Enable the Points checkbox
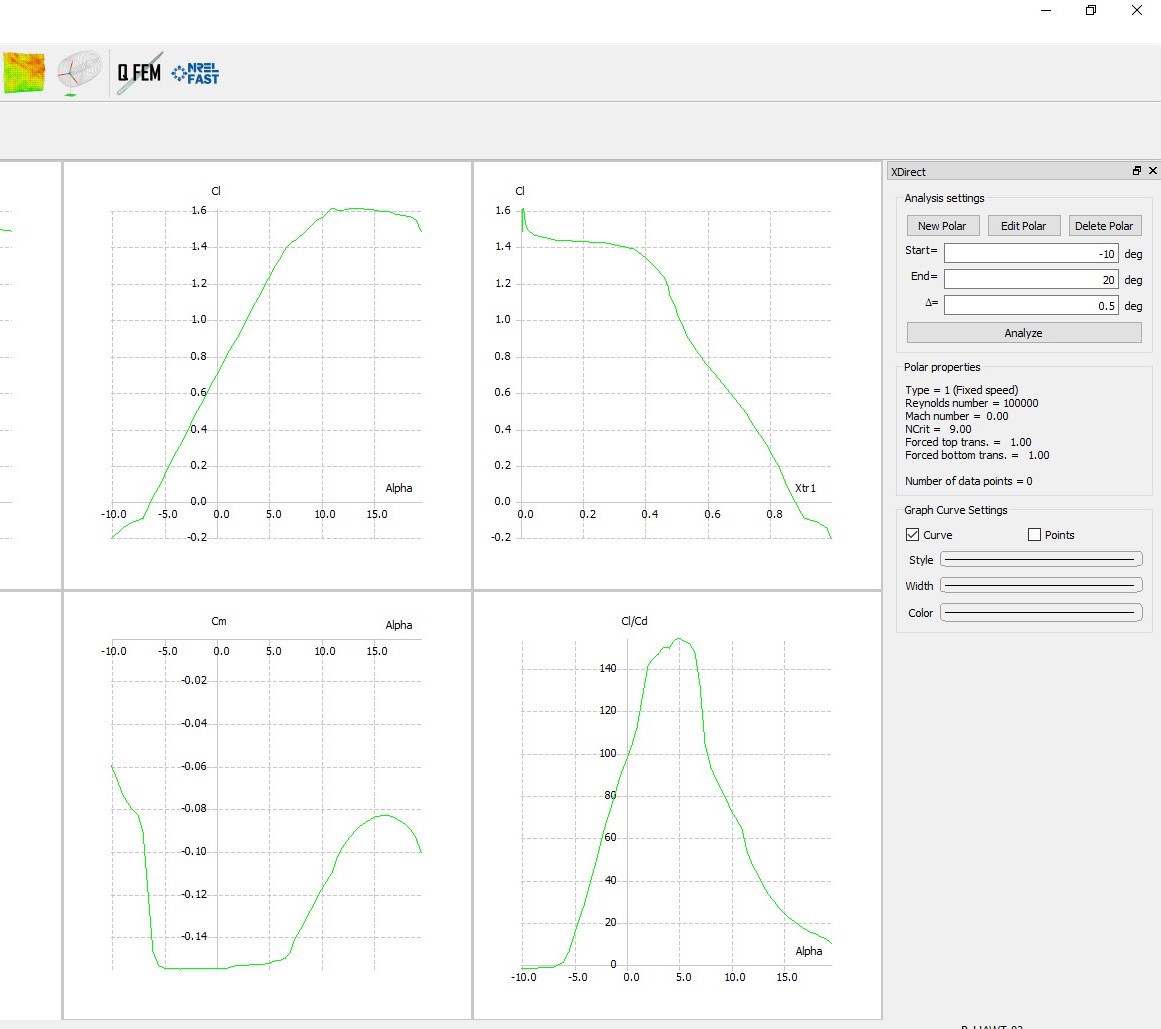 1034,534
